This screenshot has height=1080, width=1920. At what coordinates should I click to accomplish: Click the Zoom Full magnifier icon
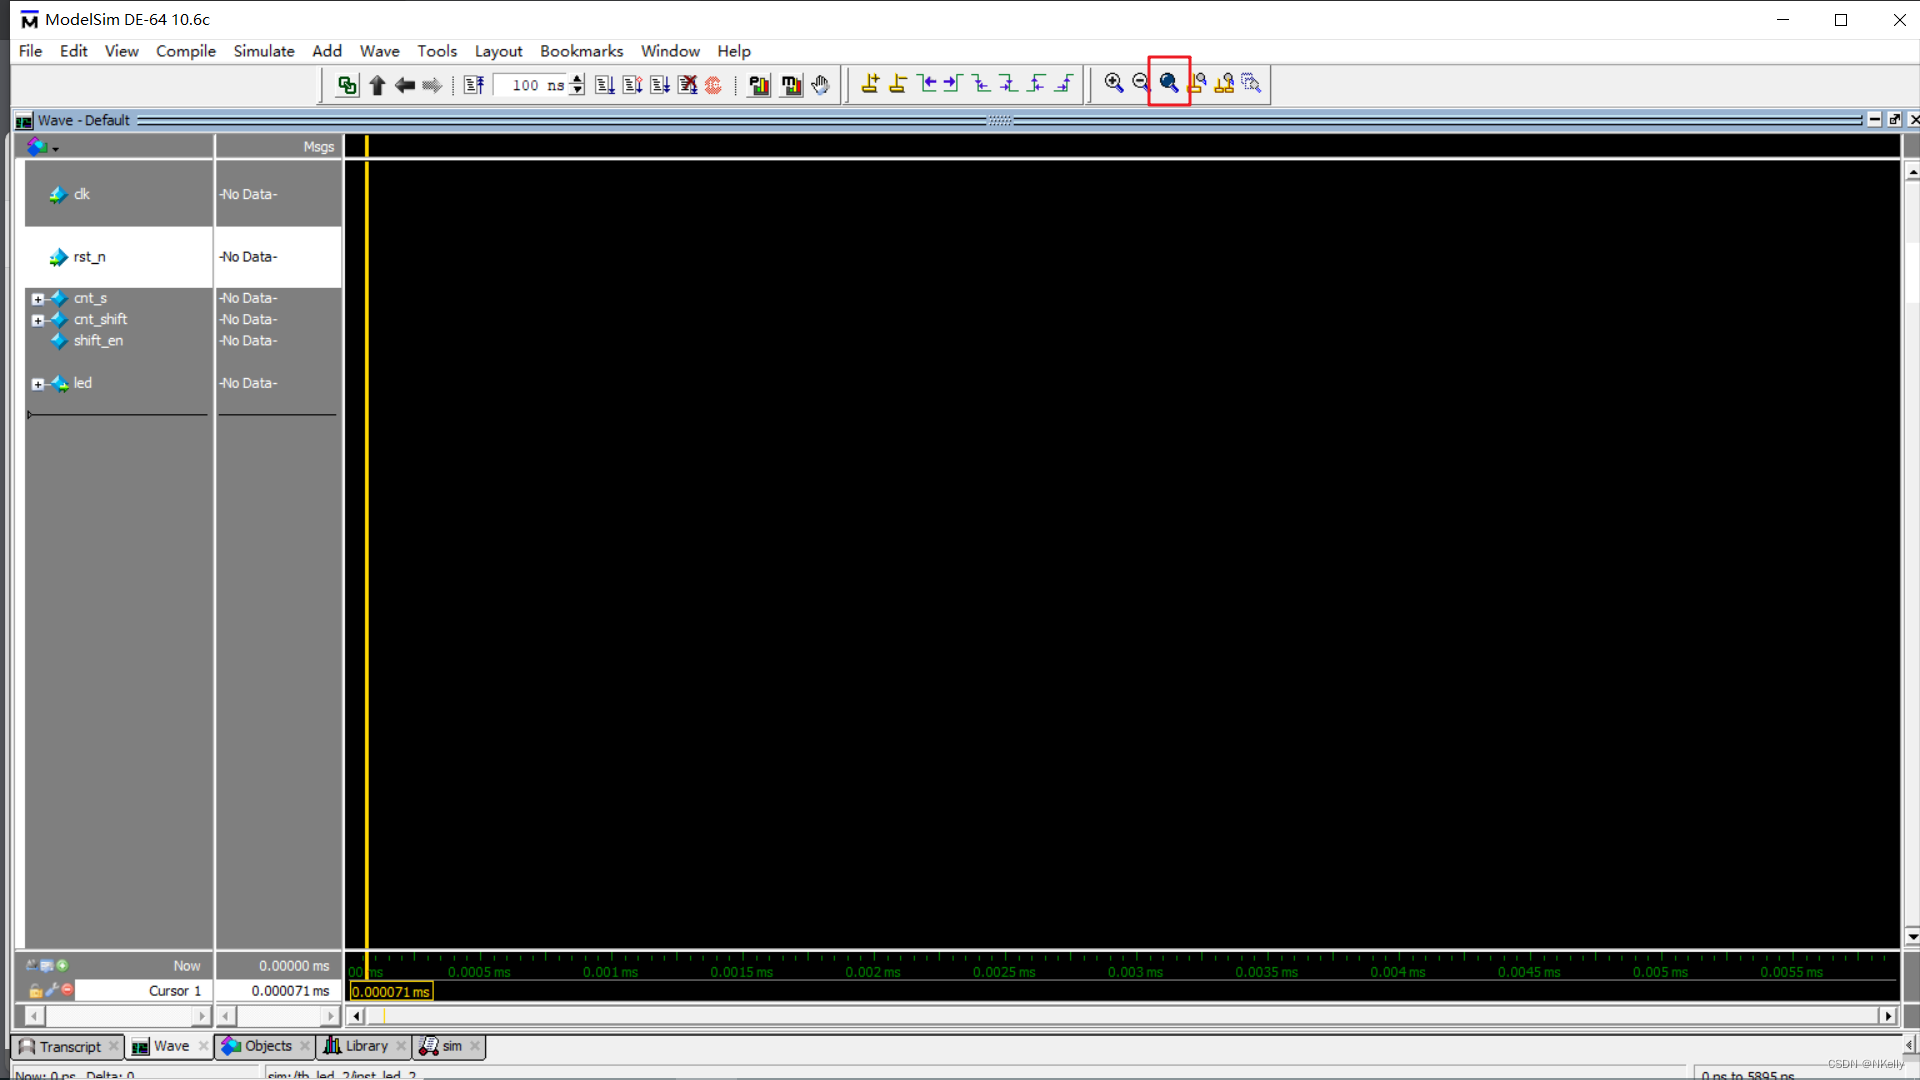tap(1168, 83)
